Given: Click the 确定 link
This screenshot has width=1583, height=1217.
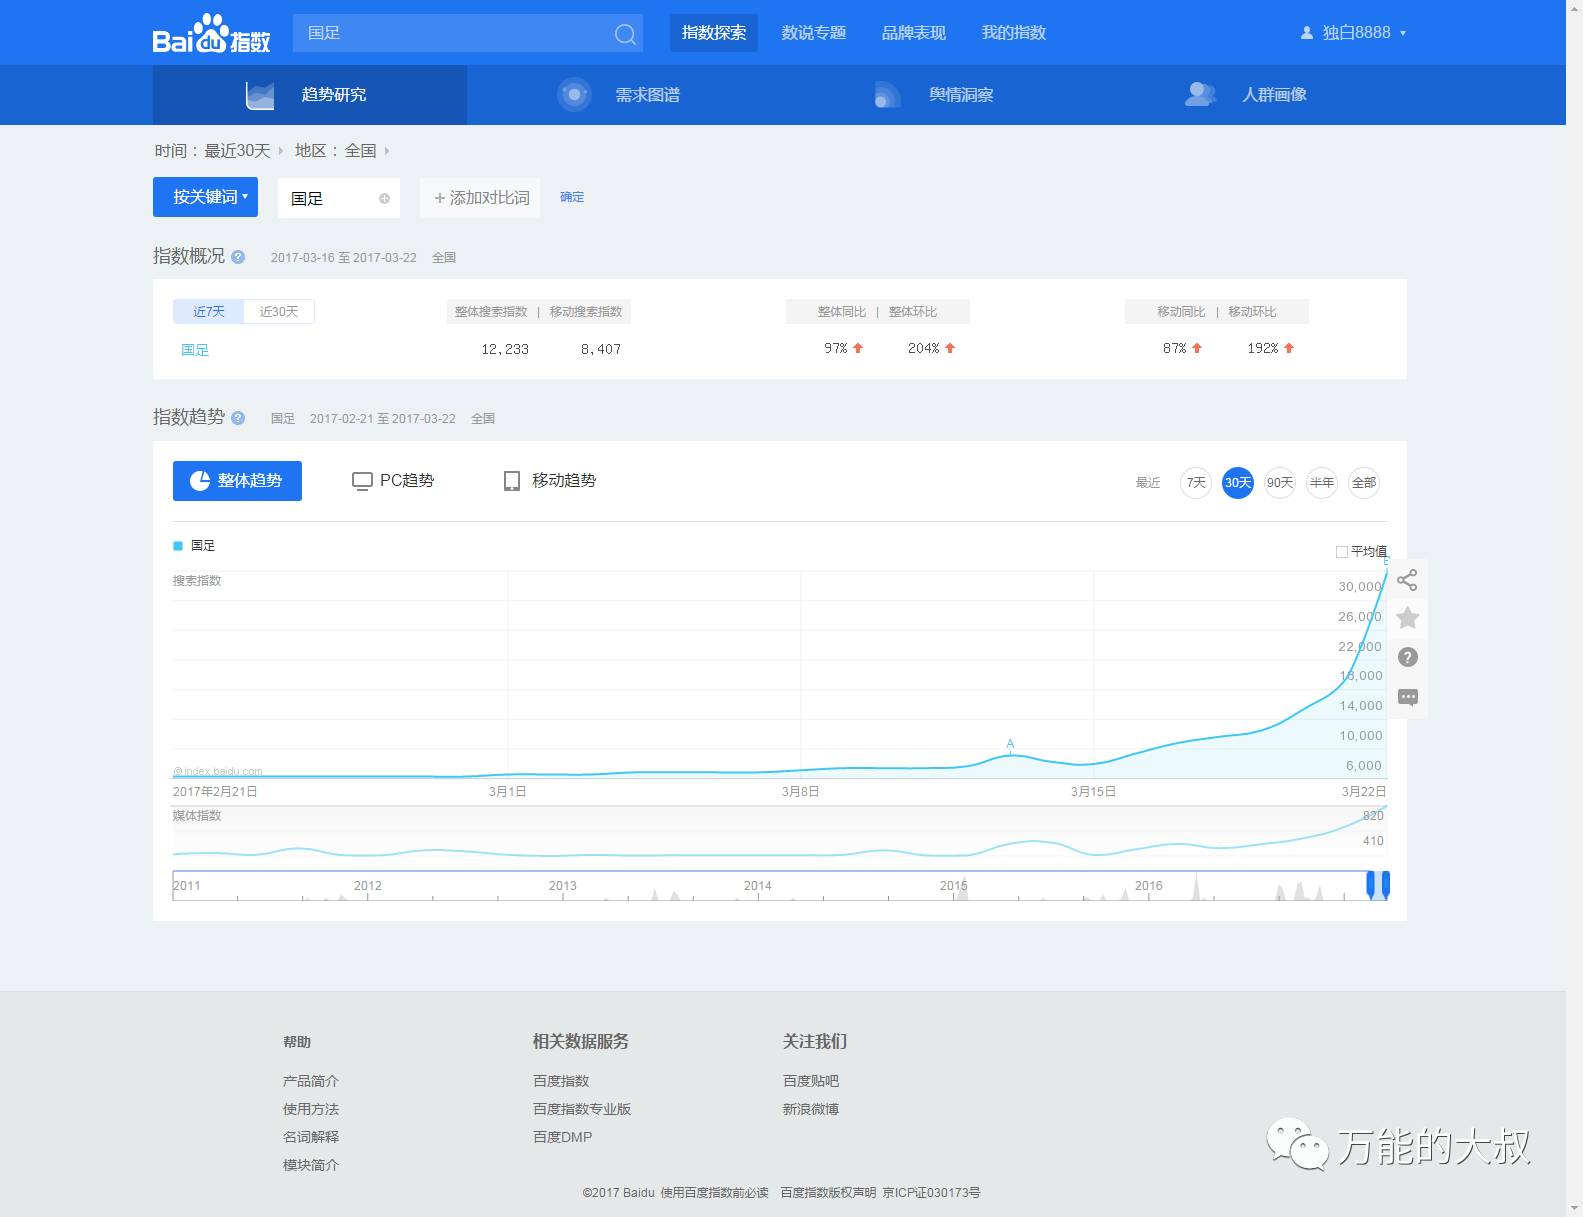Looking at the screenshot, I should (572, 197).
